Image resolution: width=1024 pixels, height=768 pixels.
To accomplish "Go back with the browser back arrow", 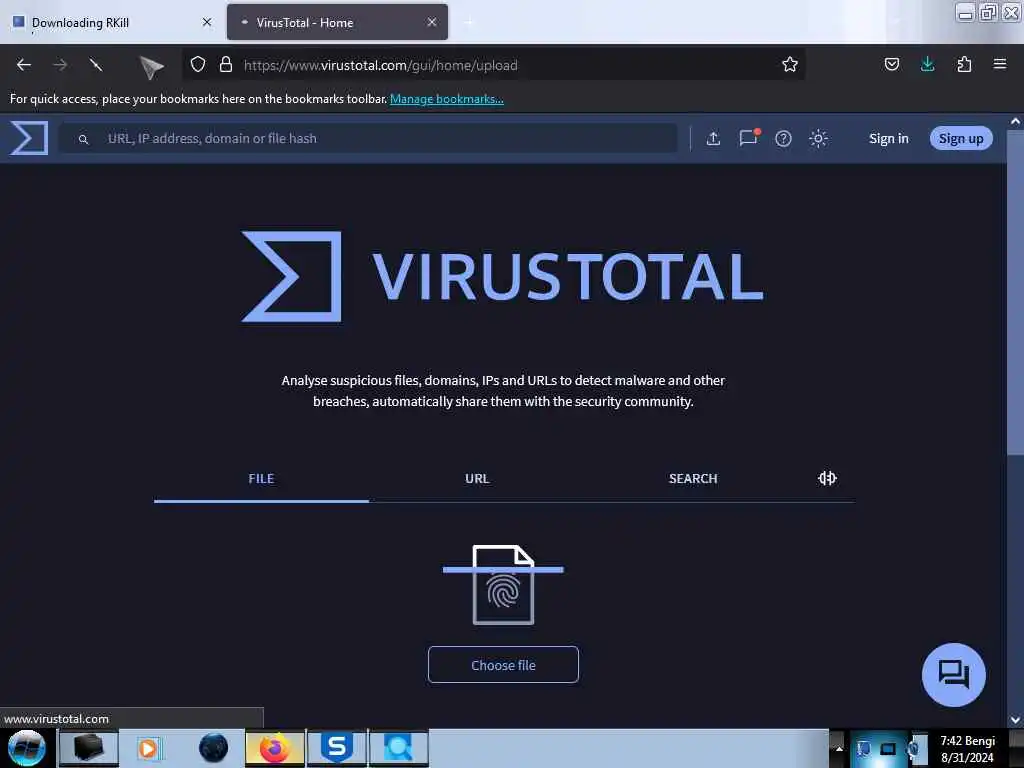I will pos(24,65).
